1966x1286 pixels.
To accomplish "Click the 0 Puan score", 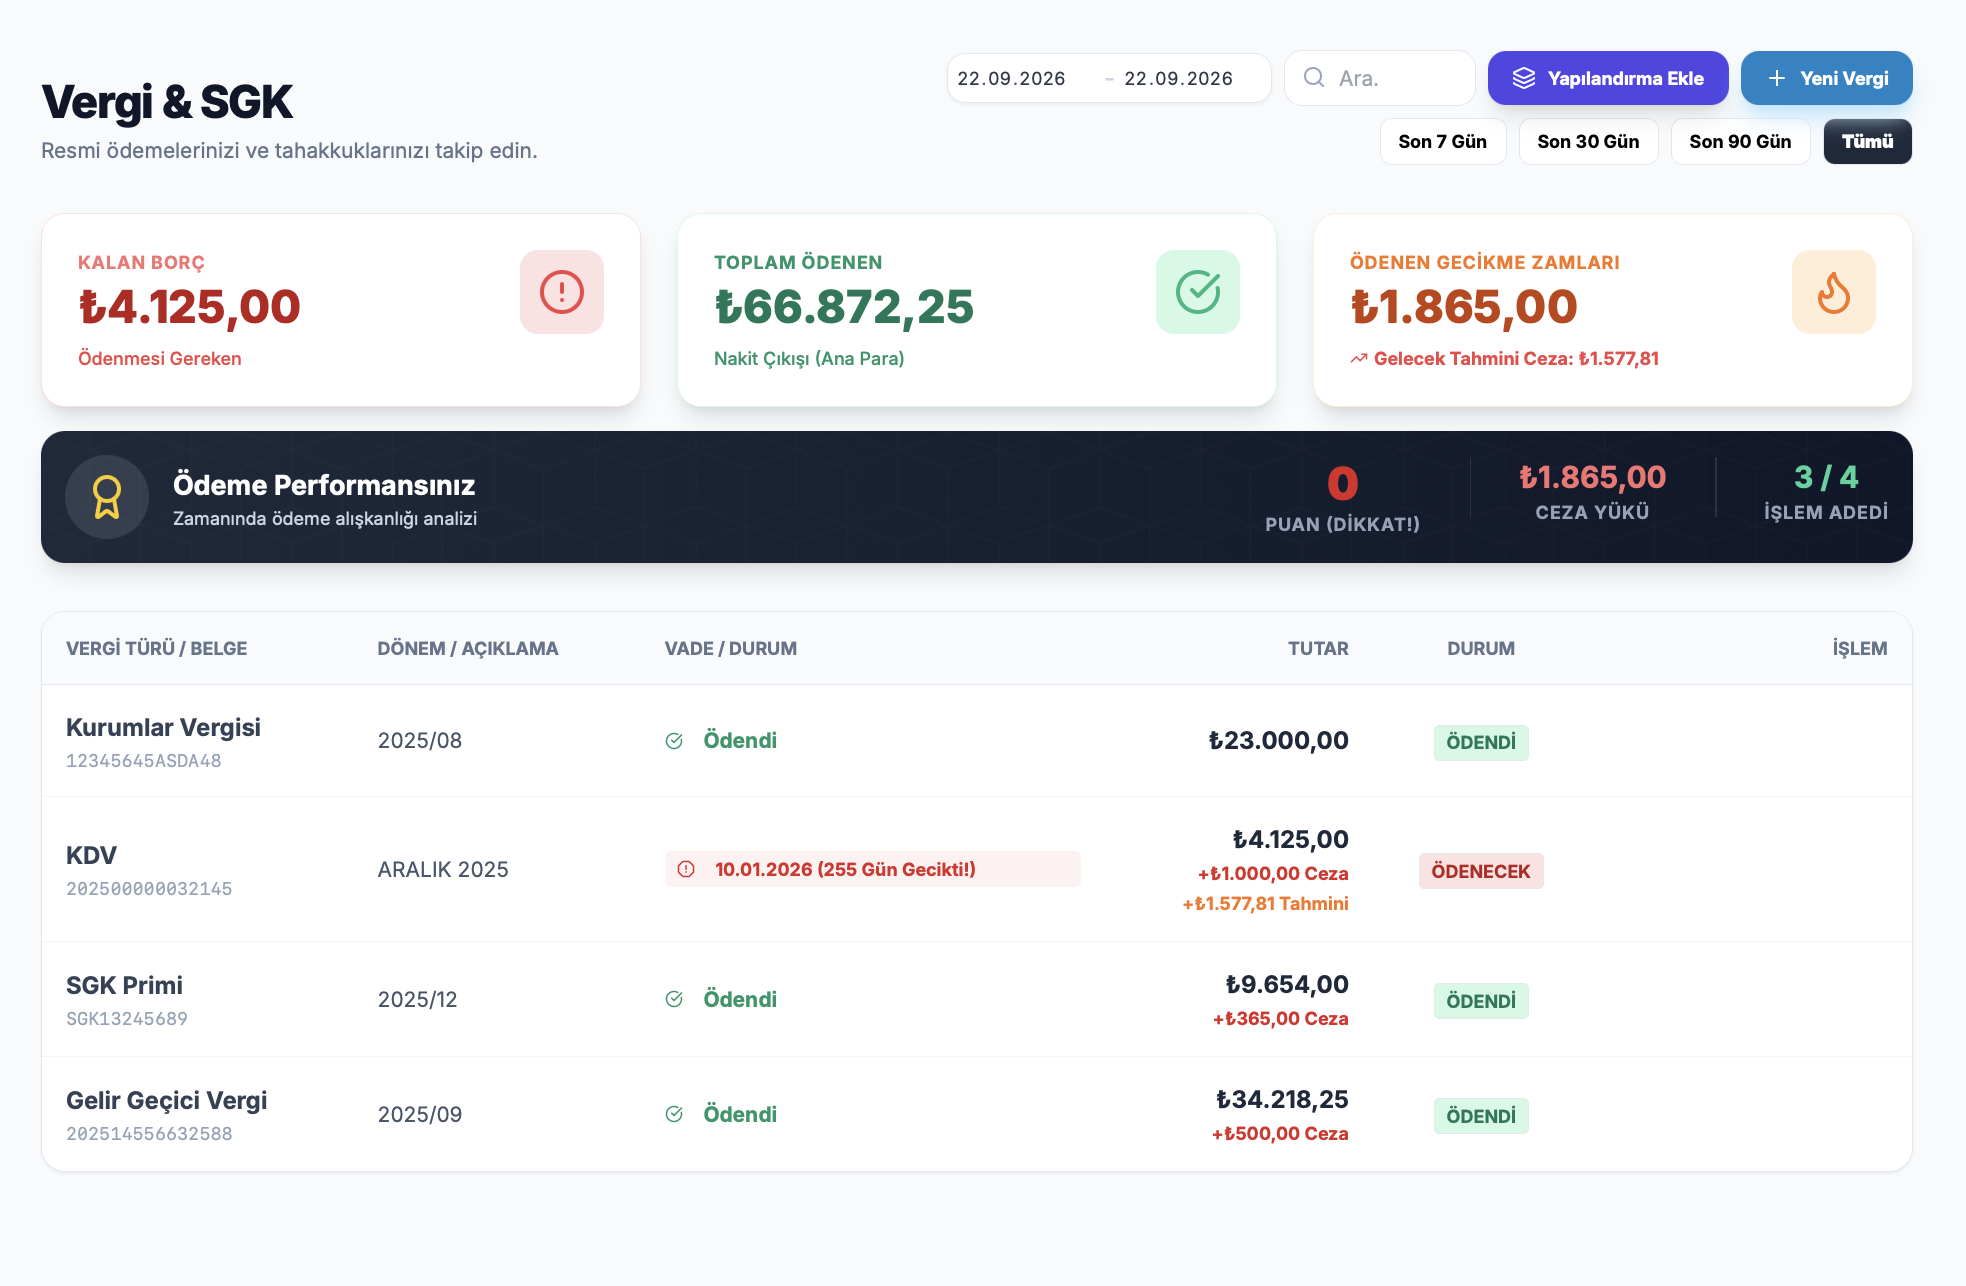I will click(x=1342, y=498).
